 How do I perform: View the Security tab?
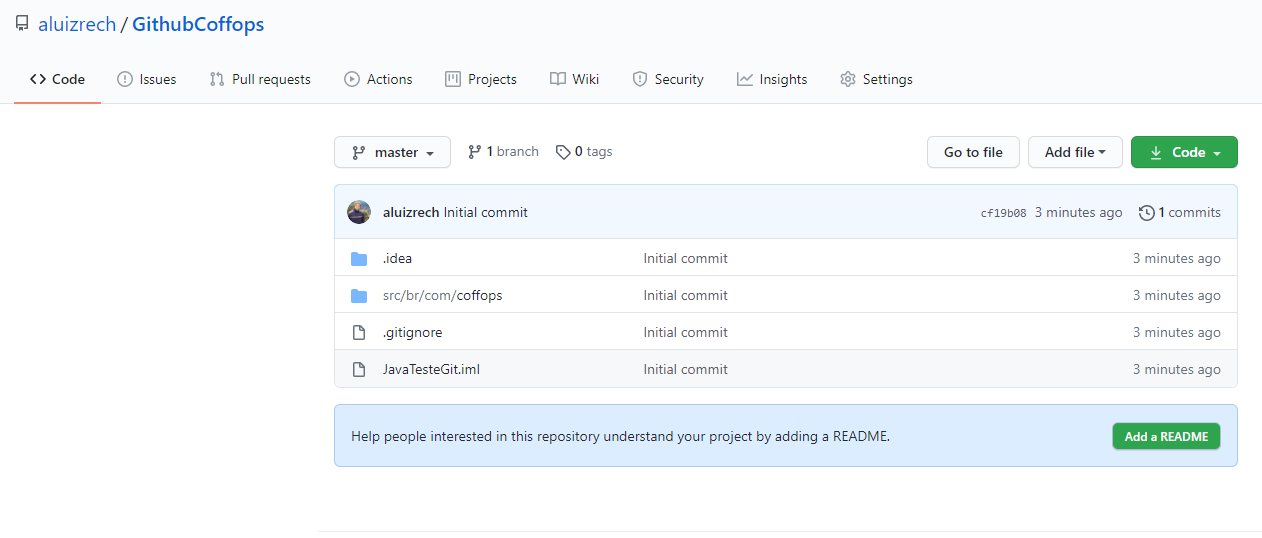(x=668, y=79)
